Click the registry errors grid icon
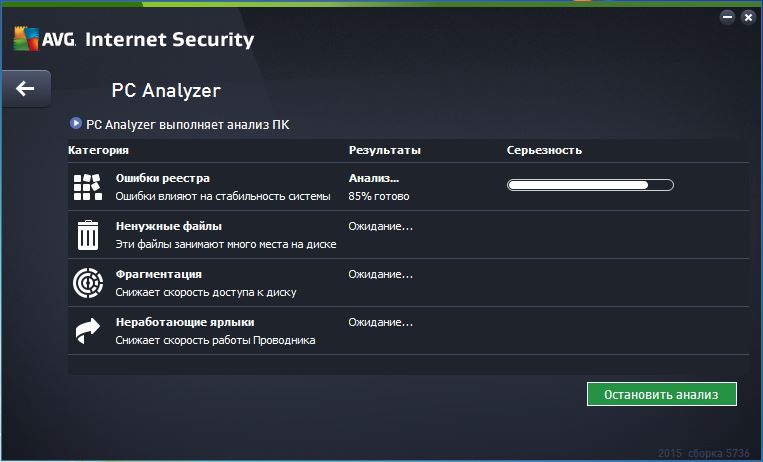Viewport: 763px width, 462px height. click(x=88, y=187)
